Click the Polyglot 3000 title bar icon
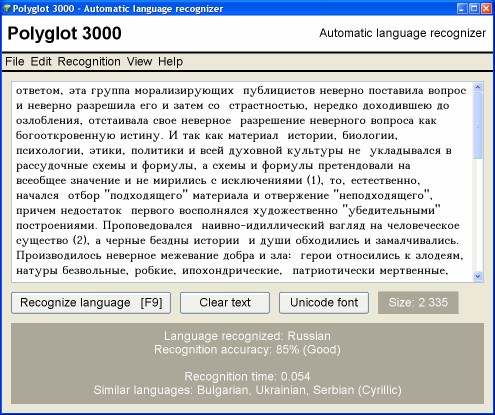This screenshot has height=415, width=495. click(x=7, y=8)
